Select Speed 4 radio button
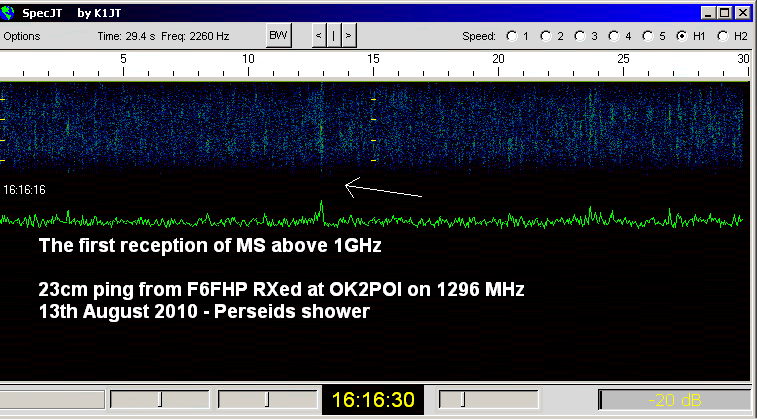Screen dimensions: 757x420 pyautogui.click(x=614, y=36)
